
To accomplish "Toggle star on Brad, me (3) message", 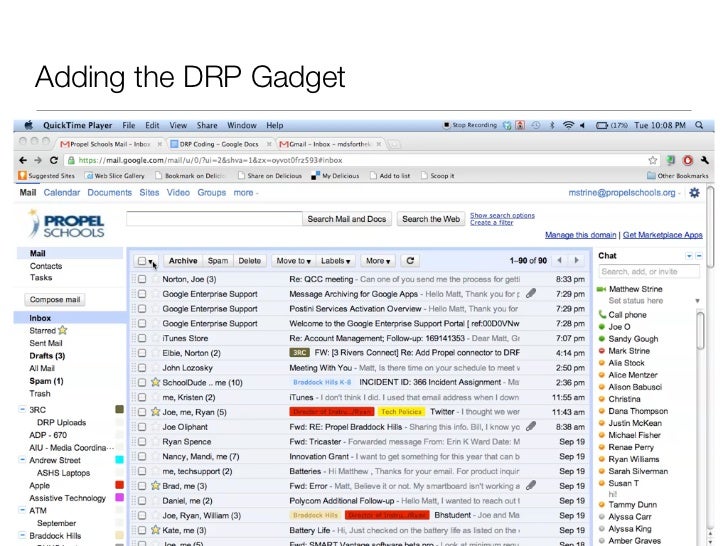I will 156,486.
